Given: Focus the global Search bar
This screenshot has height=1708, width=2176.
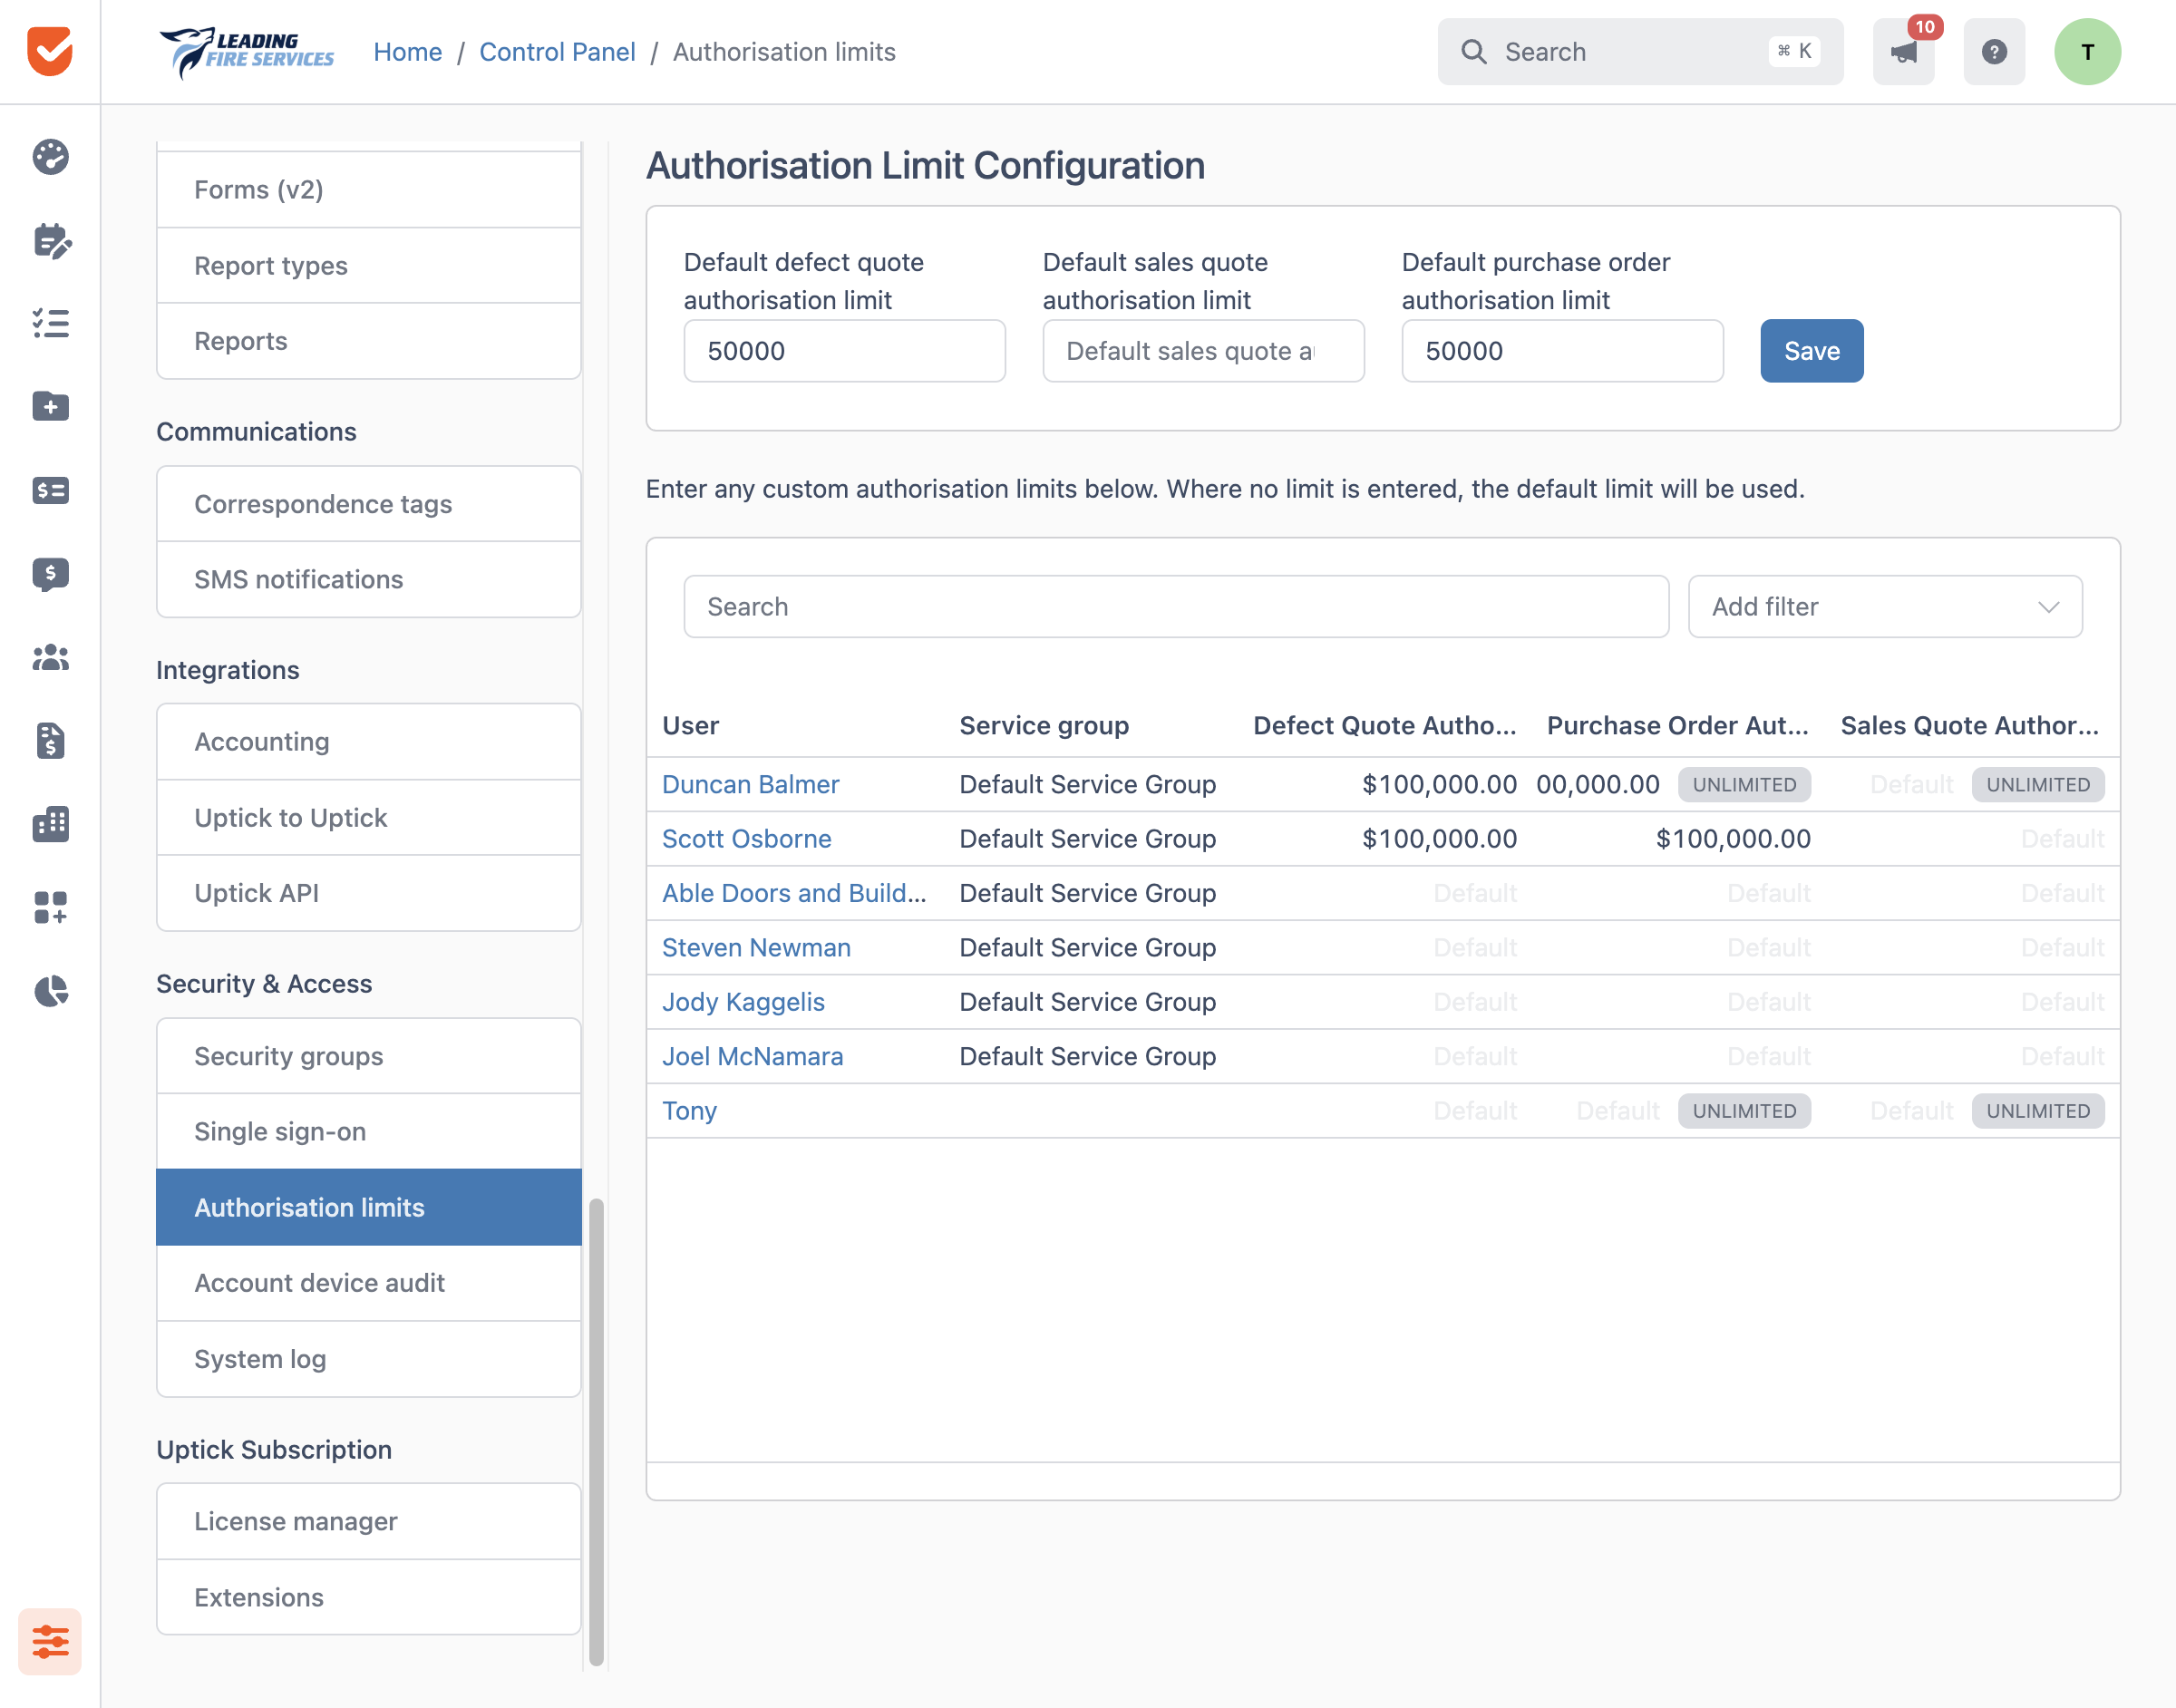Looking at the screenshot, I should (x=1640, y=52).
